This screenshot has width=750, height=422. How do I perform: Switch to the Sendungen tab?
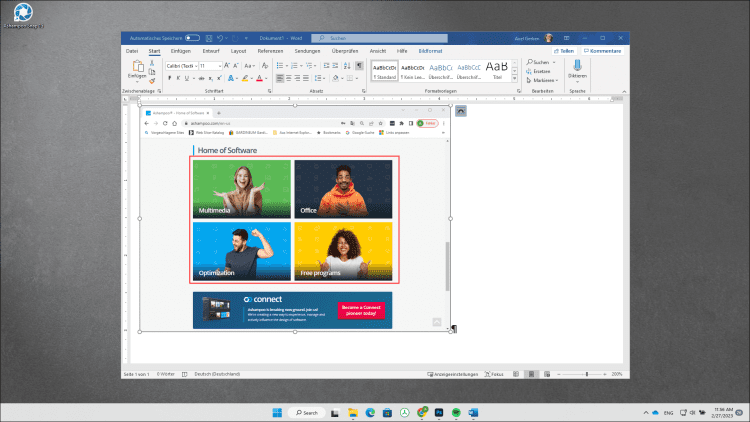[307, 51]
